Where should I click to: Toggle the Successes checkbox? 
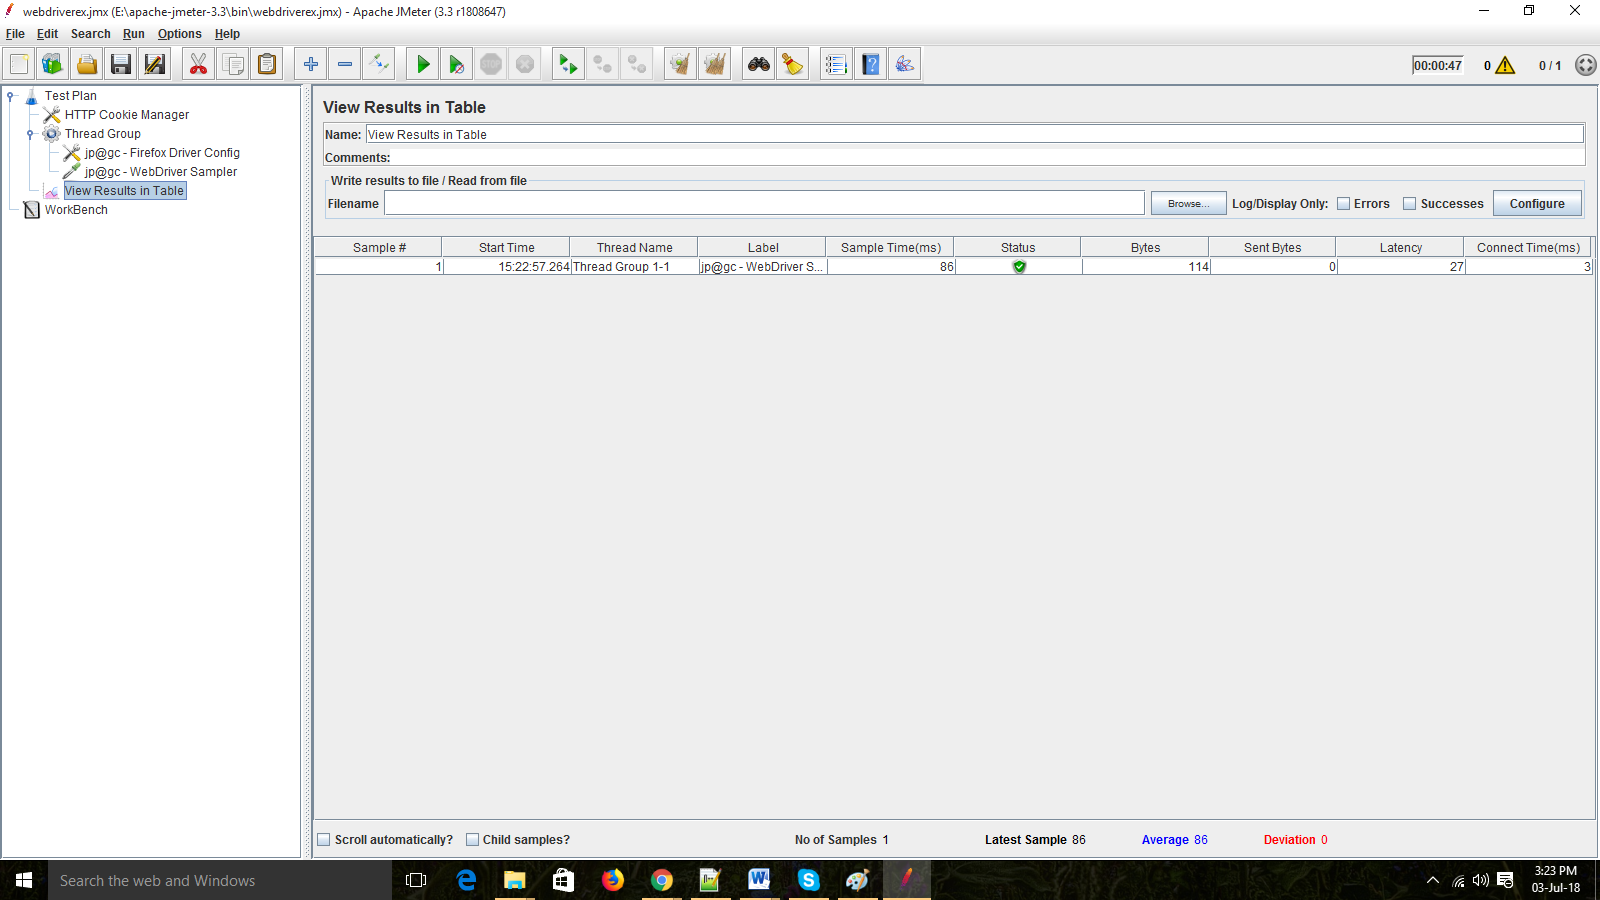(1410, 204)
